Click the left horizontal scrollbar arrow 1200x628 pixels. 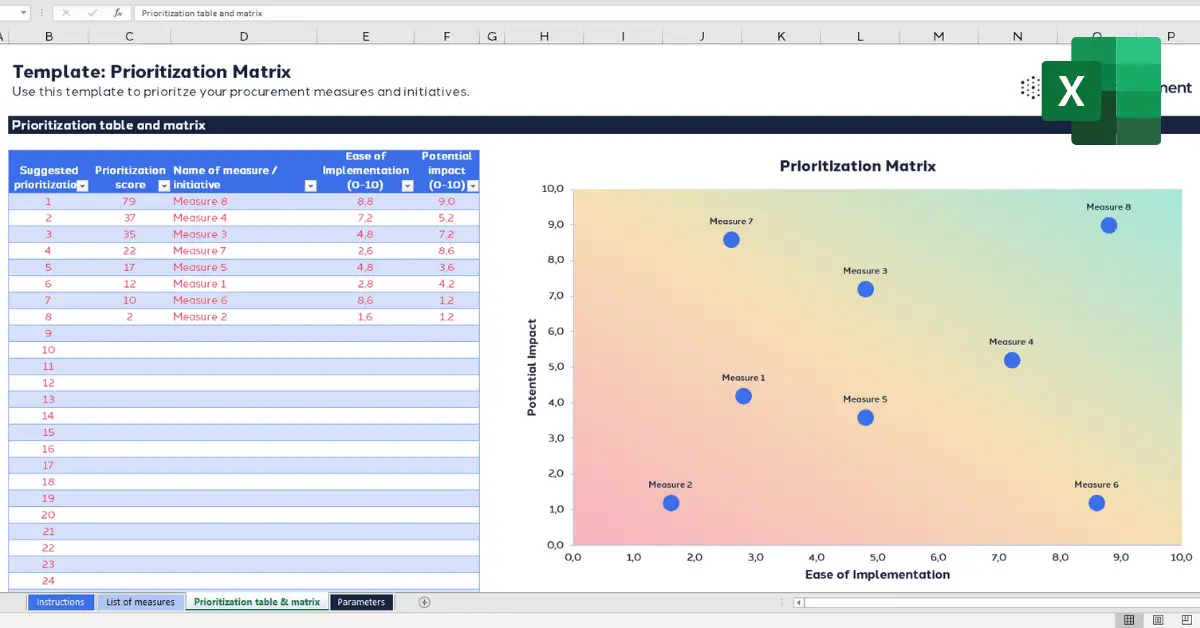click(798, 601)
